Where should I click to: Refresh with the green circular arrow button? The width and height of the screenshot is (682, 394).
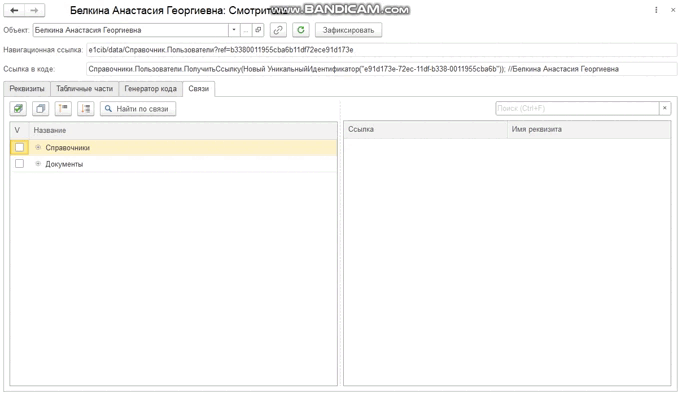coord(301,30)
